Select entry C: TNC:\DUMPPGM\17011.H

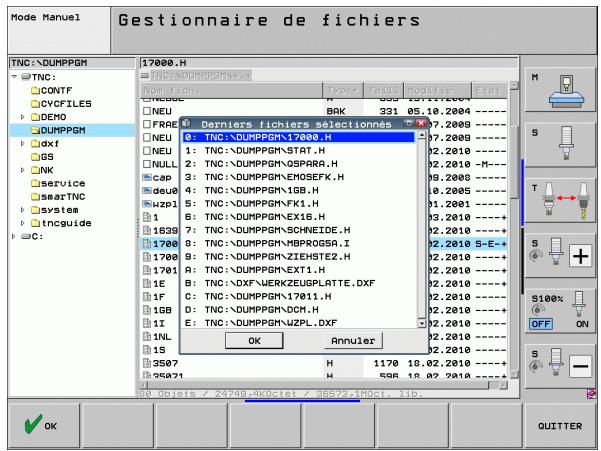(299, 297)
